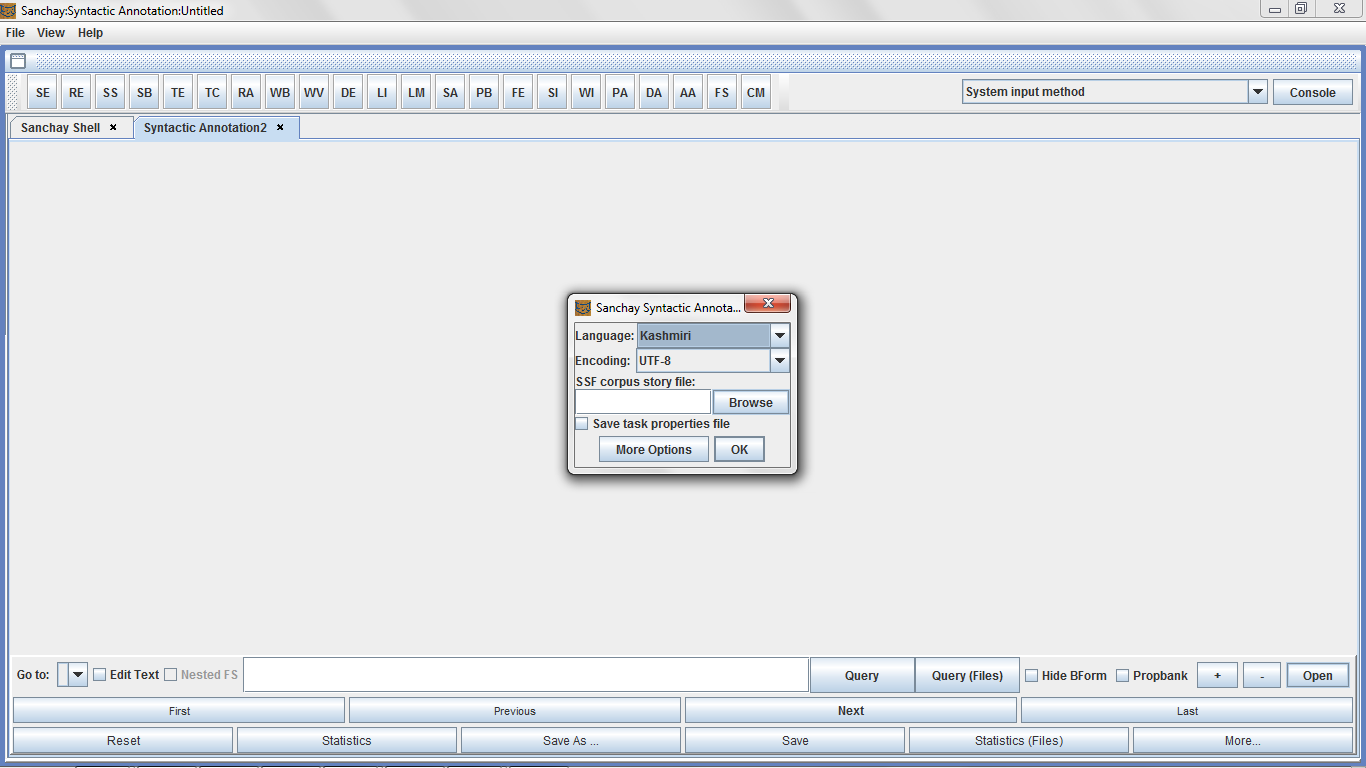Go to the Previous sentence
This screenshot has height=768, width=1366.
[515, 711]
